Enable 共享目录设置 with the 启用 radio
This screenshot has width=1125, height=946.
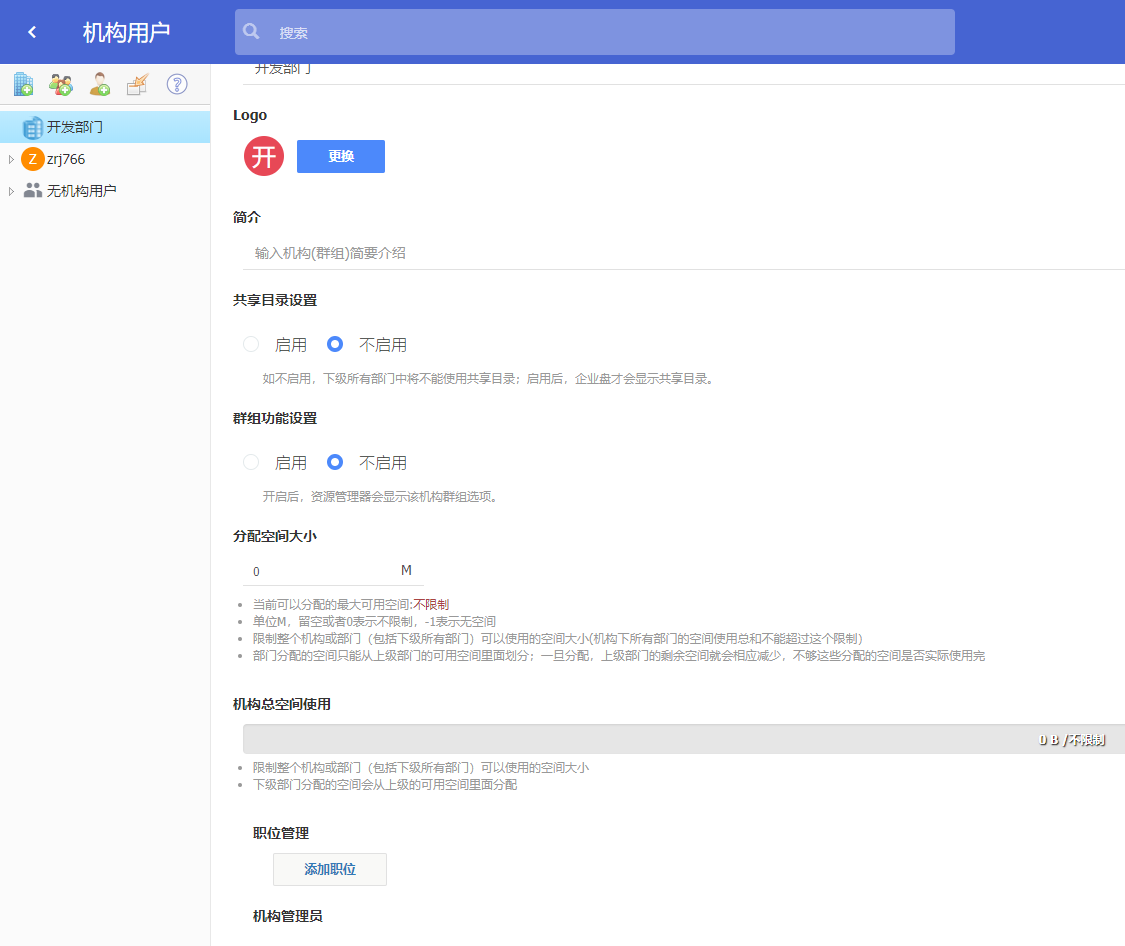(251, 344)
